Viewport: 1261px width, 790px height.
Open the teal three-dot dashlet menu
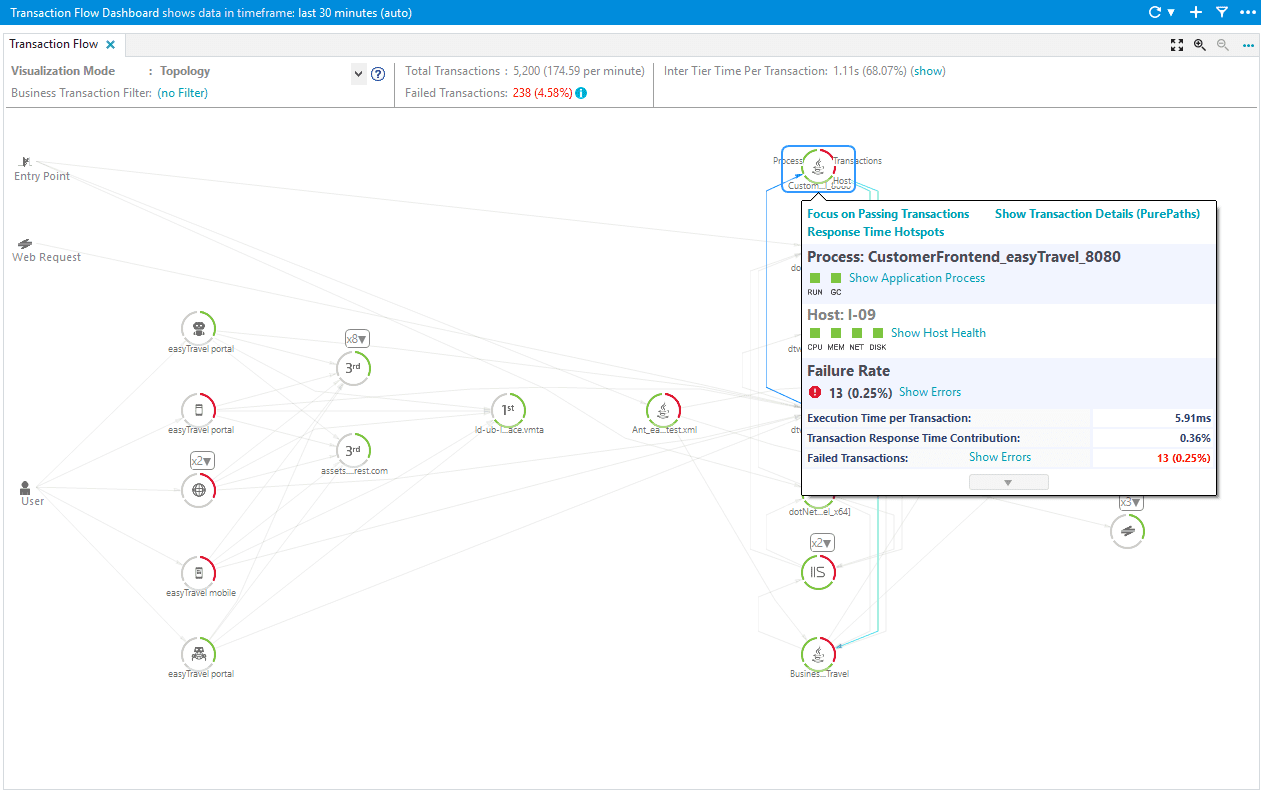1248,45
